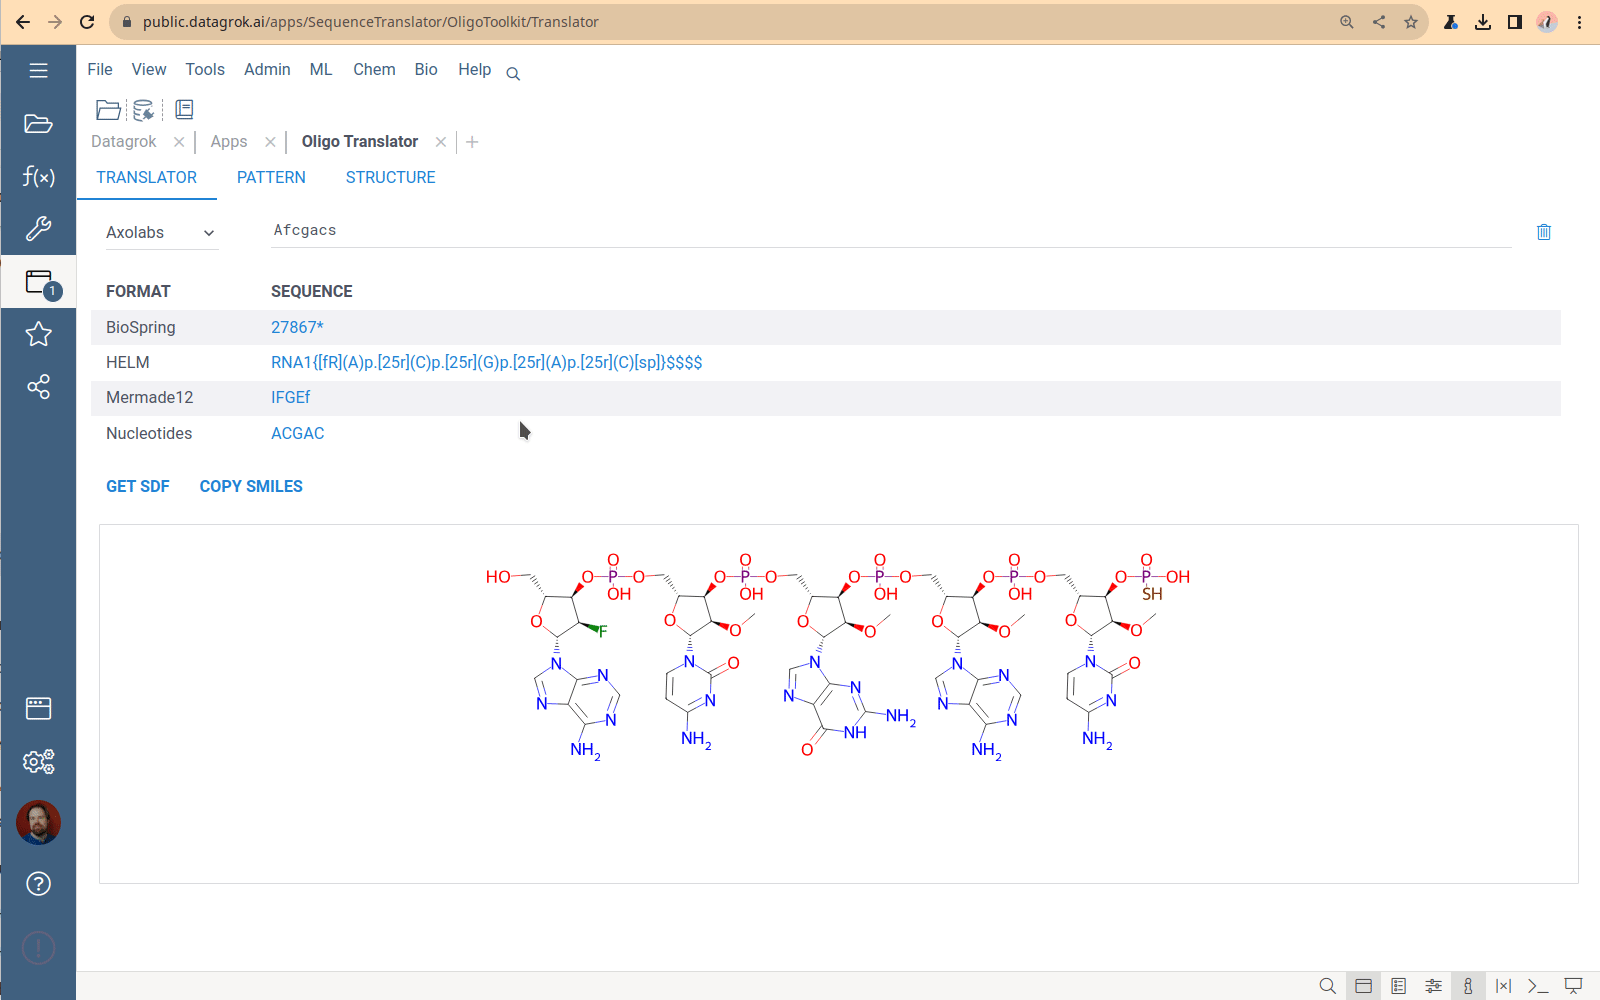This screenshot has height=1000, width=1600.
Task: Click the trash icon to clear sequence
Action: coord(1543,232)
